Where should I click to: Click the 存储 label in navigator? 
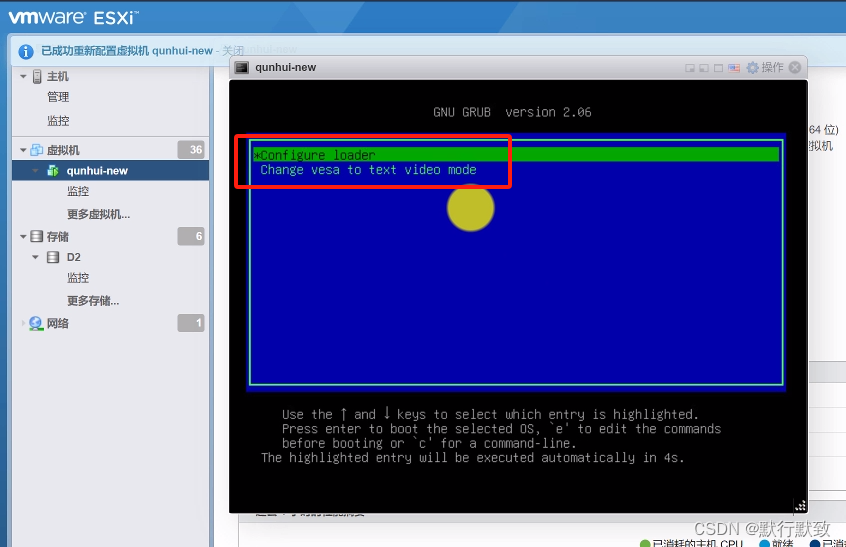click(58, 236)
